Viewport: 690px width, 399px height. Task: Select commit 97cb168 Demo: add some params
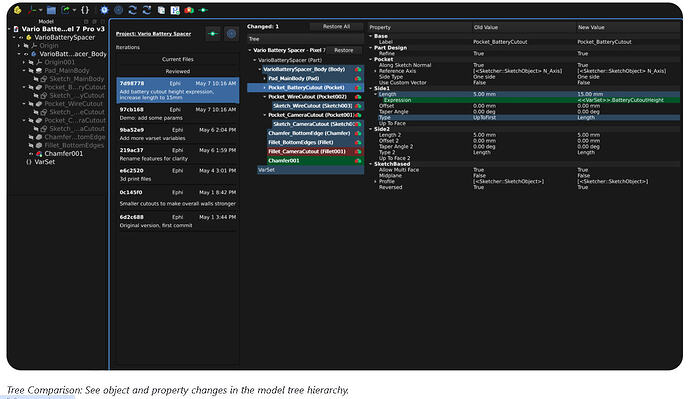[x=178, y=113]
